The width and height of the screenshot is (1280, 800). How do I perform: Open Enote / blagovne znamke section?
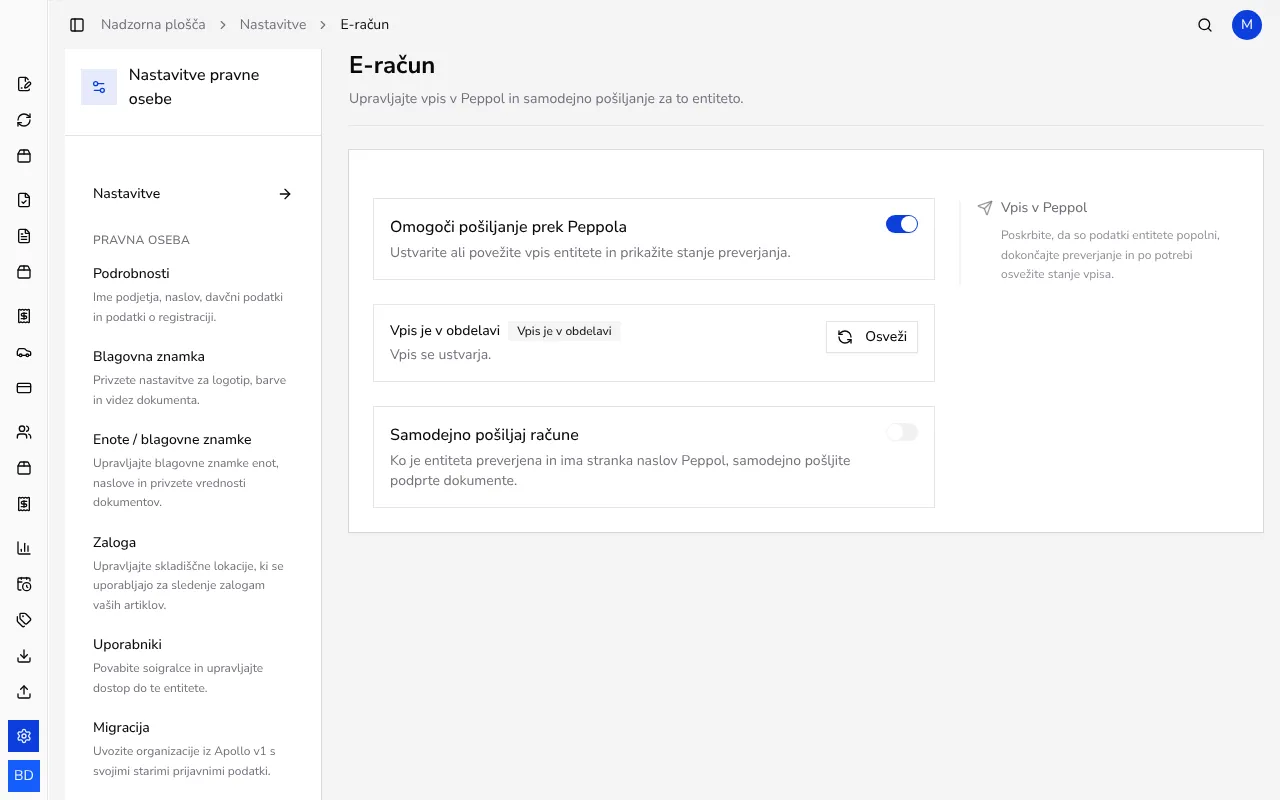coord(193,470)
